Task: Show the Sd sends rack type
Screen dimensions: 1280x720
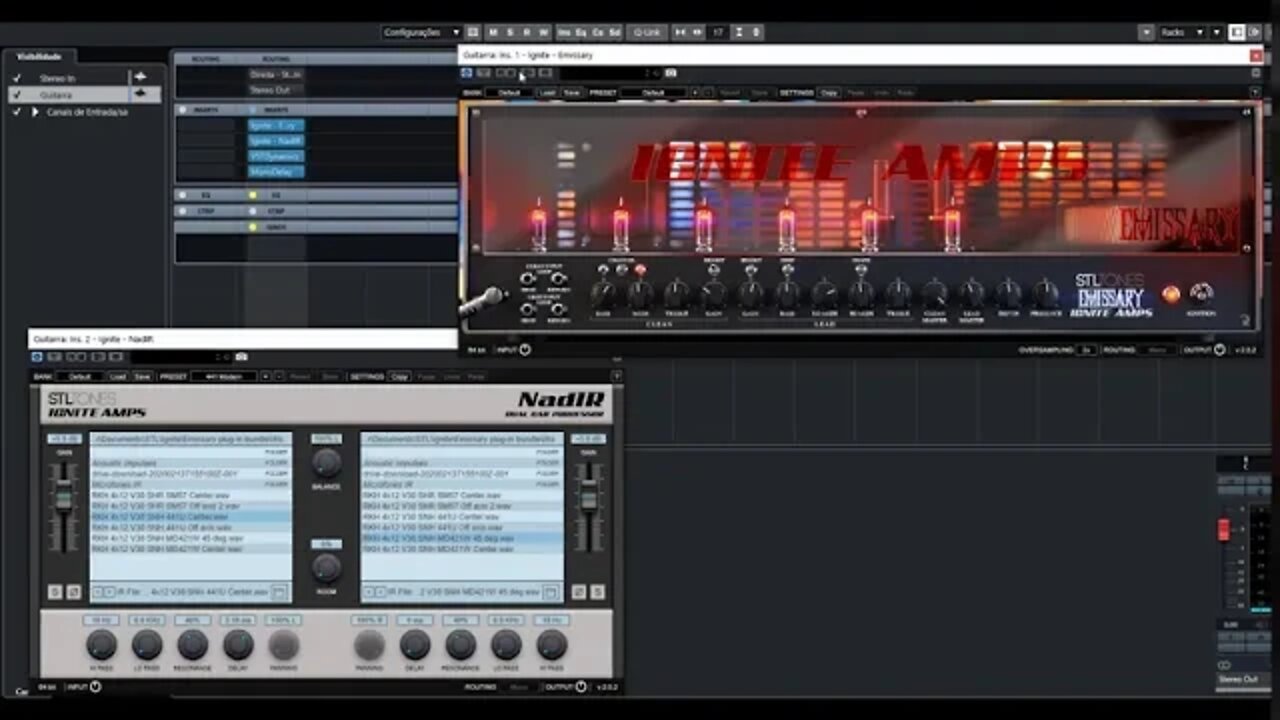Action: tap(614, 32)
